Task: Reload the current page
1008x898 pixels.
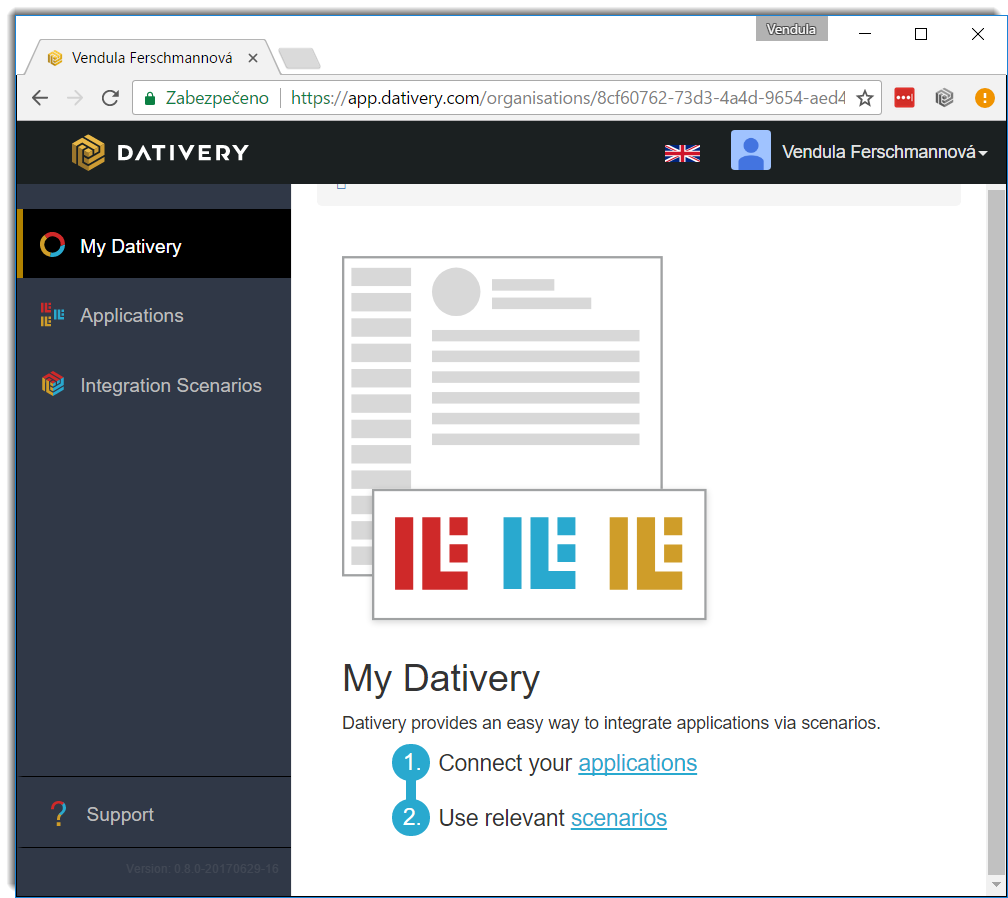Action: tap(111, 98)
